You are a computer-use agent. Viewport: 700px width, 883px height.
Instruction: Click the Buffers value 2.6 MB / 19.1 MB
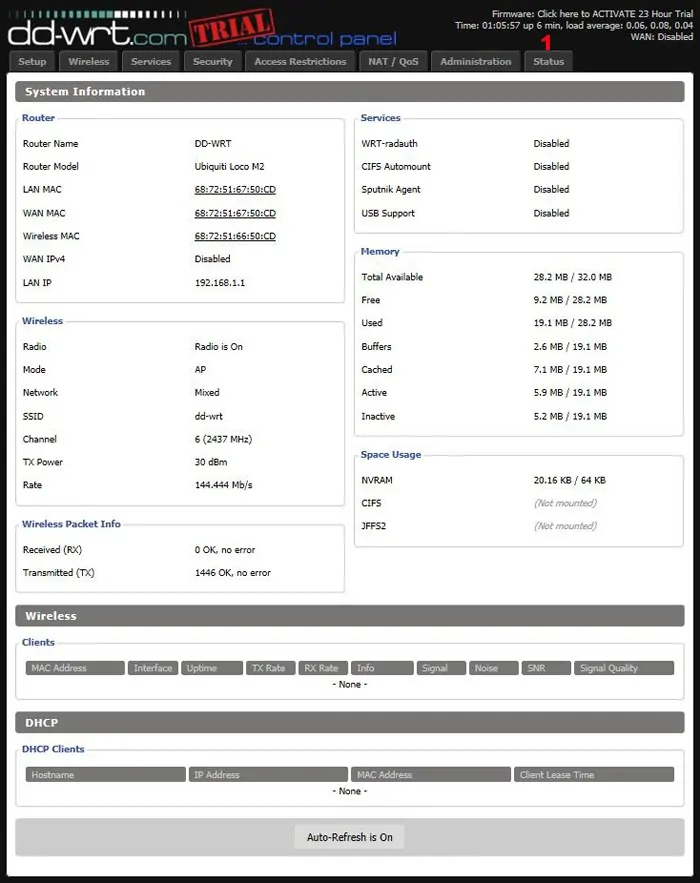coord(570,347)
